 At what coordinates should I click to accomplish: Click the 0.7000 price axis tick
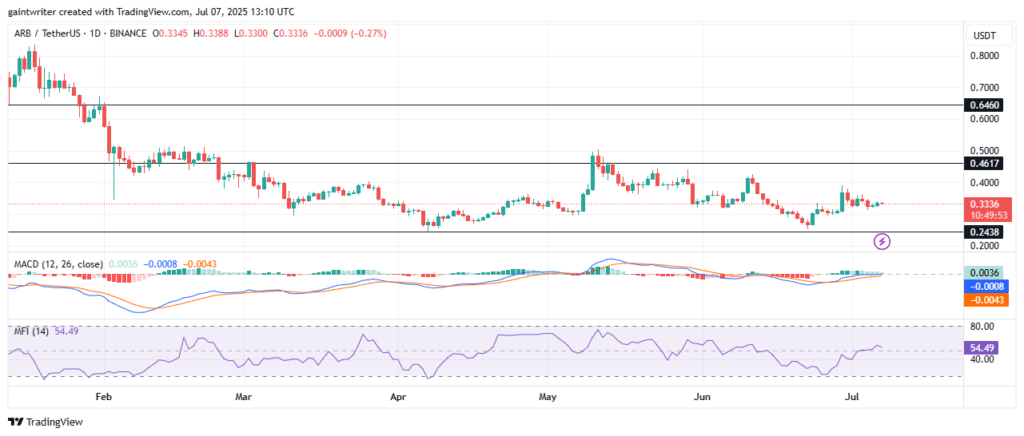(983, 87)
